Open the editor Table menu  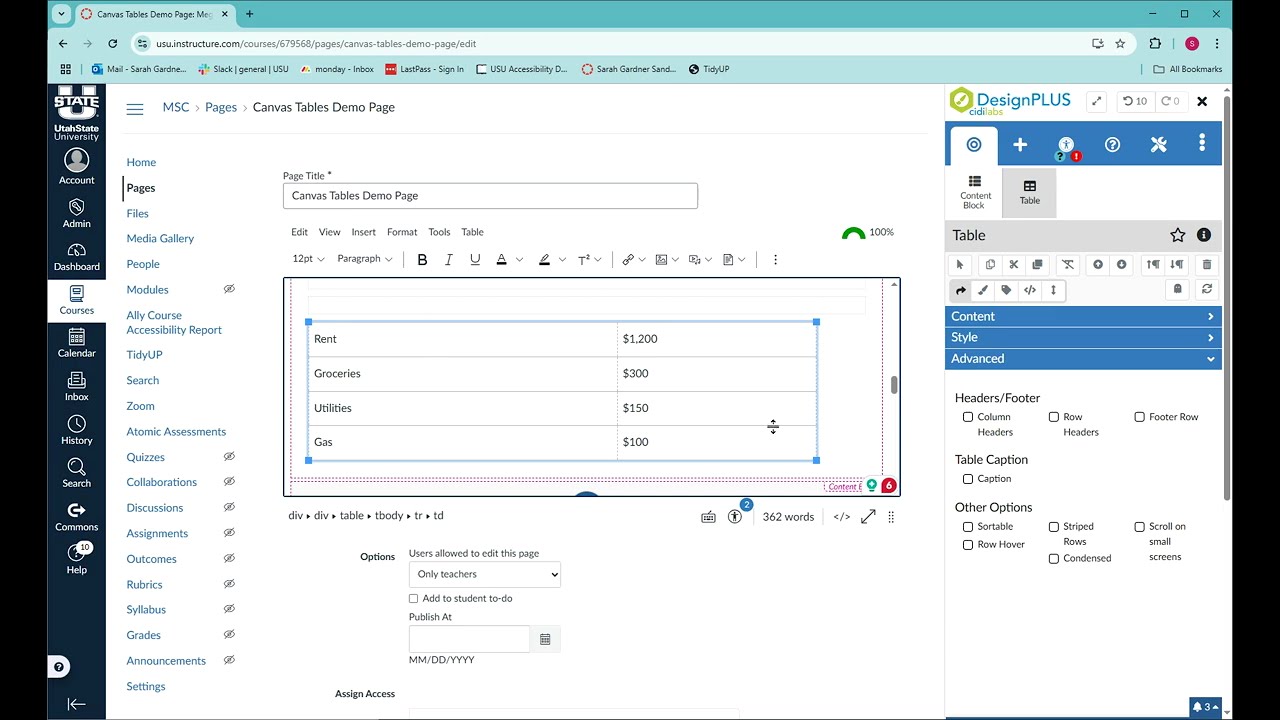coord(472,232)
